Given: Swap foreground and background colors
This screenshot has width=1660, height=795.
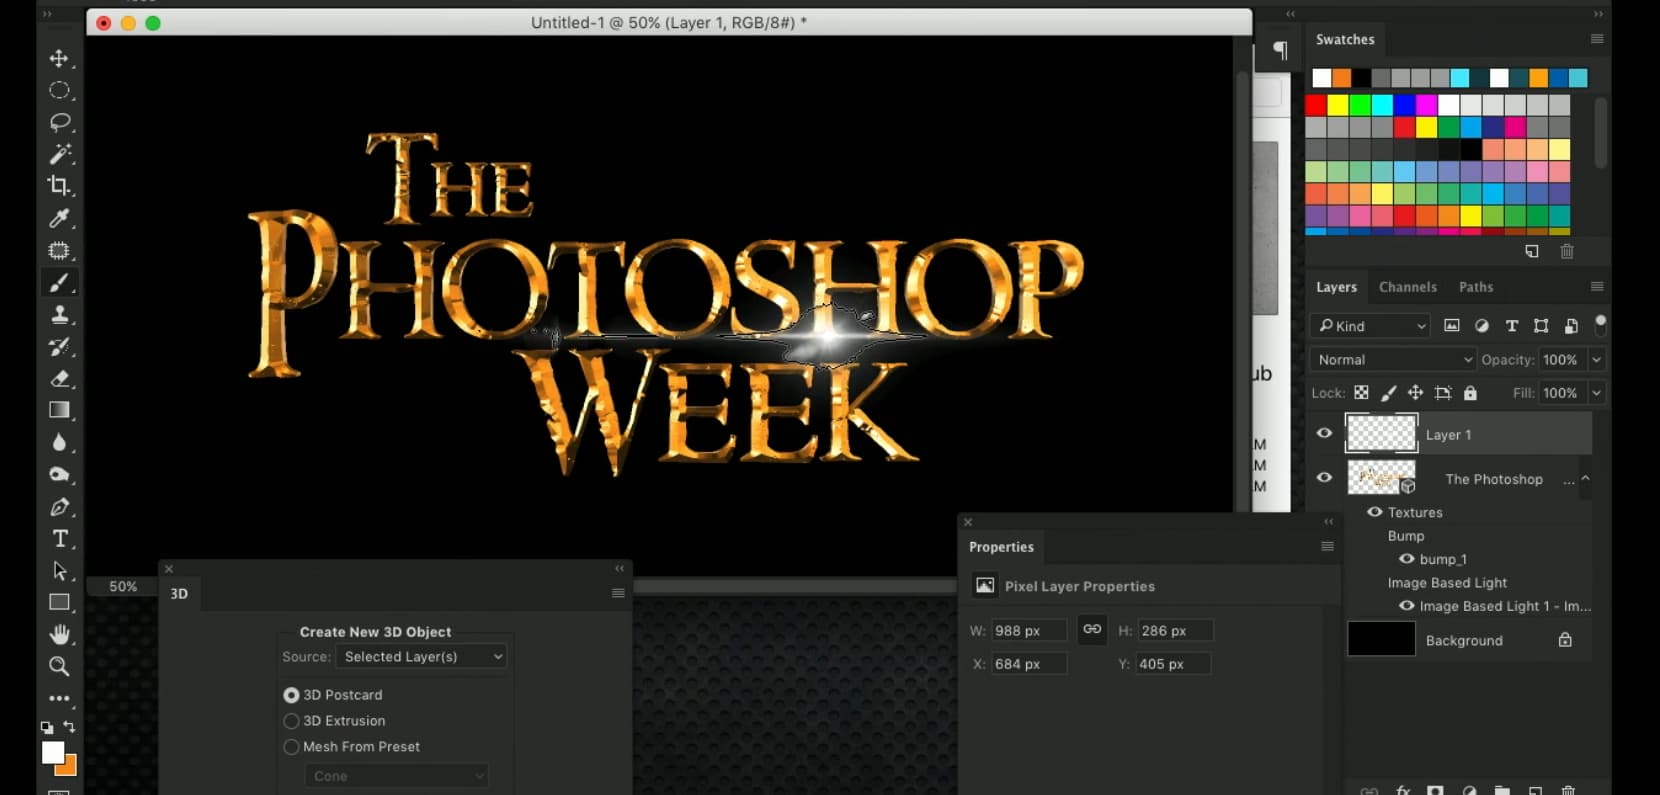Looking at the screenshot, I should coord(69,727).
